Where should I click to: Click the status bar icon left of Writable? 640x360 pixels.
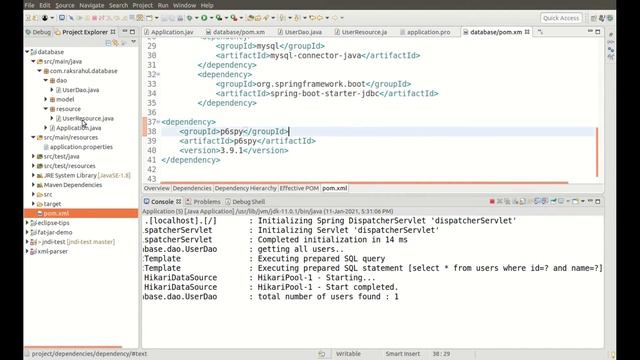coord(322,354)
